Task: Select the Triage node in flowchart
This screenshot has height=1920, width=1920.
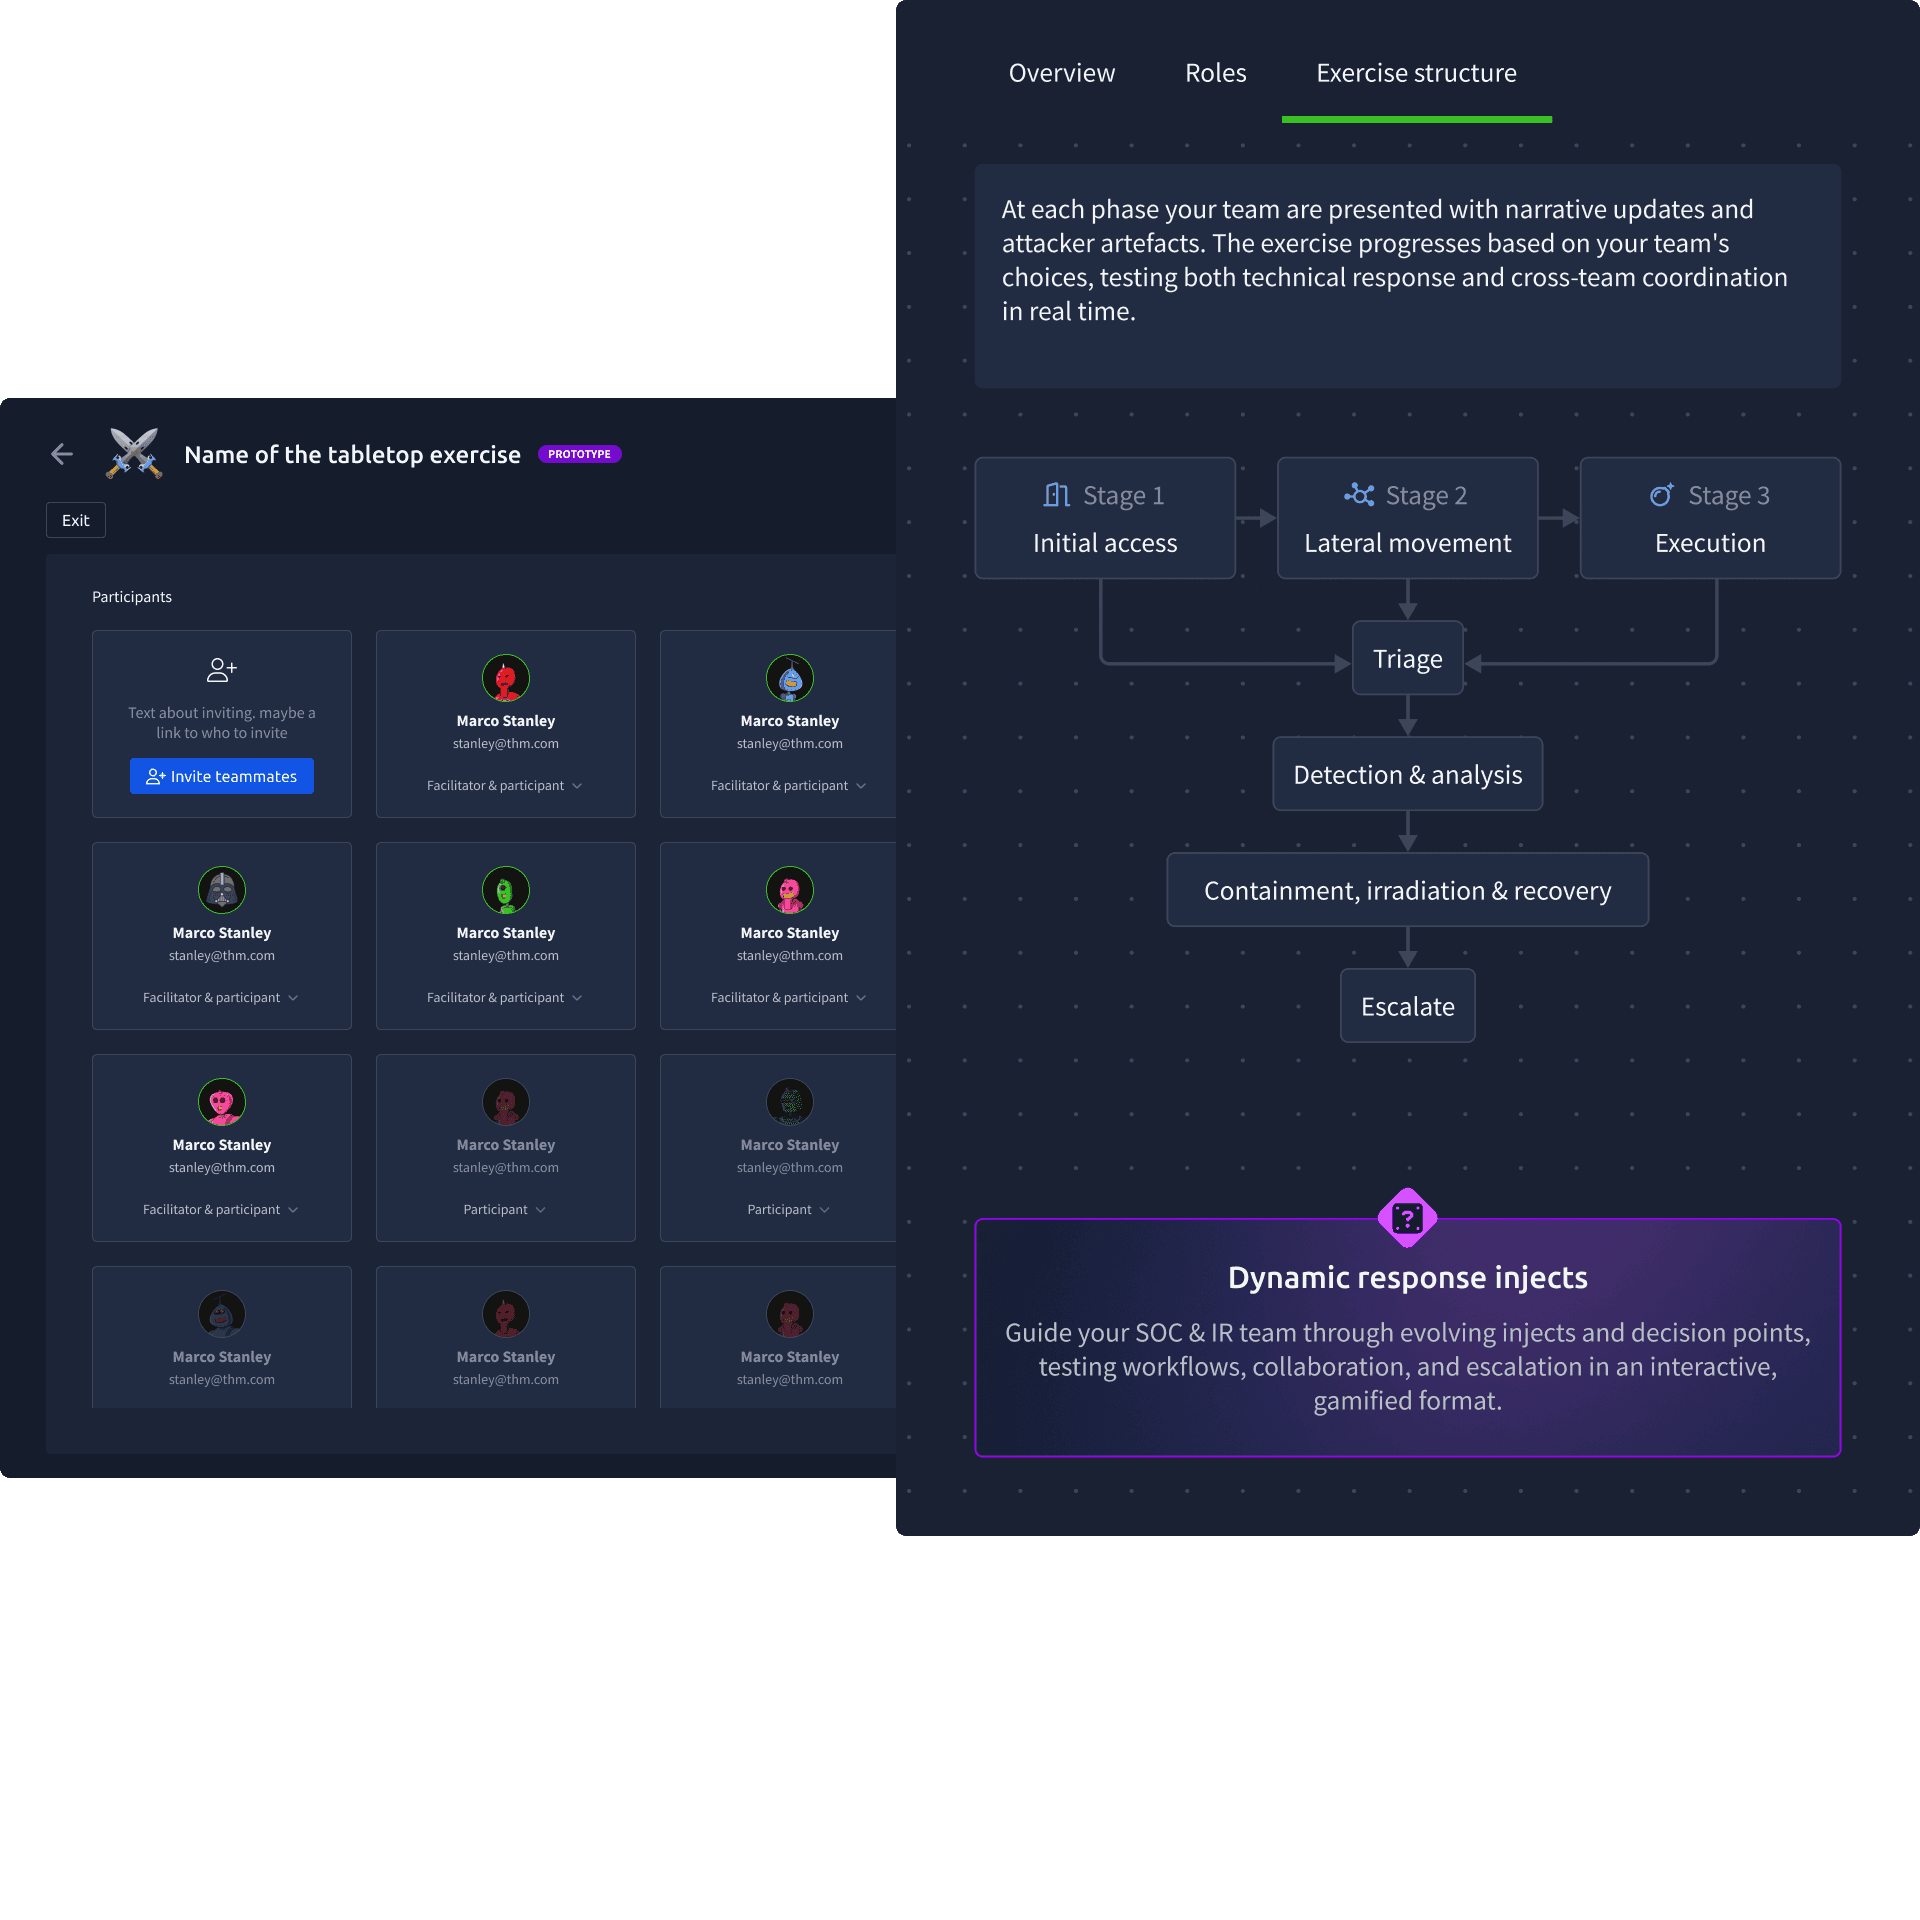Action: point(1407,659)
